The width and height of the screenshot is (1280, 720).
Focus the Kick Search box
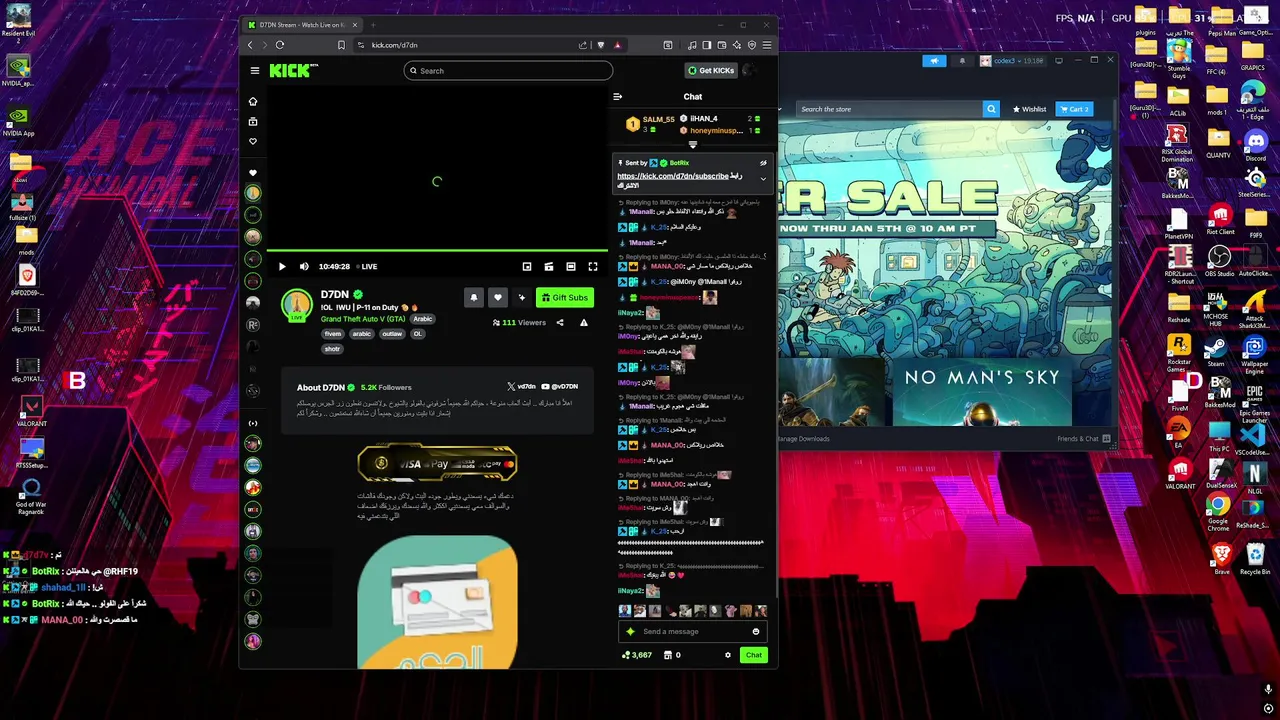[508, 71]
